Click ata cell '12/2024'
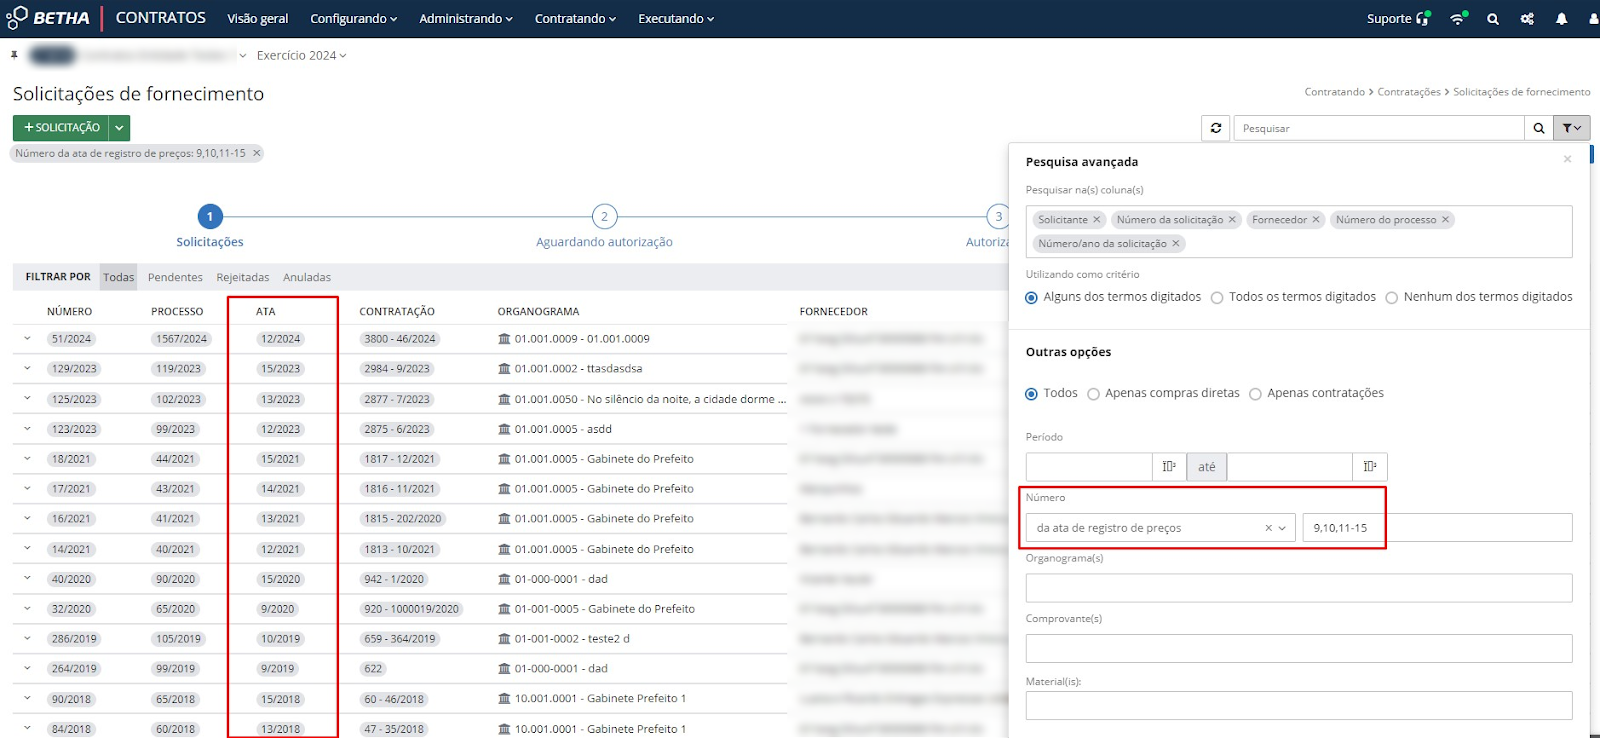Viewport: 1600px width, 738px height. pyautogui.click(x=281, y=339)
